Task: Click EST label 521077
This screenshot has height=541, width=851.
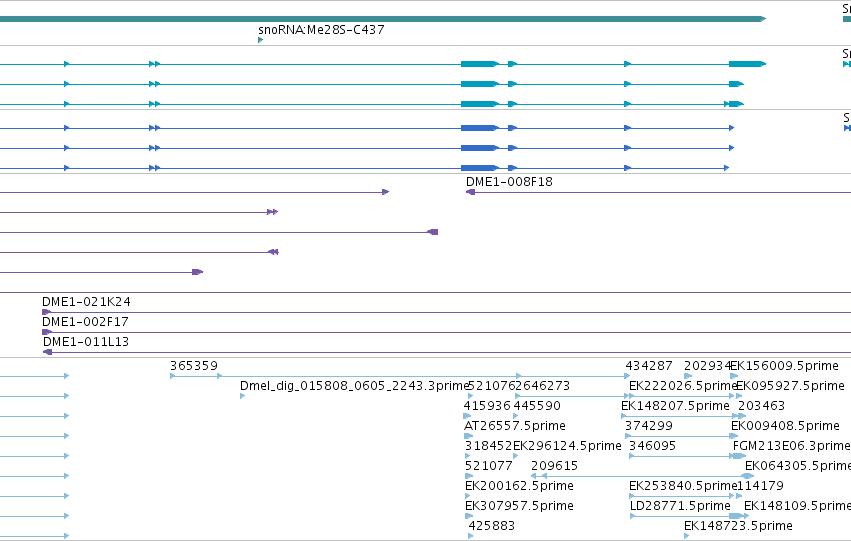Action: point(489,466)
